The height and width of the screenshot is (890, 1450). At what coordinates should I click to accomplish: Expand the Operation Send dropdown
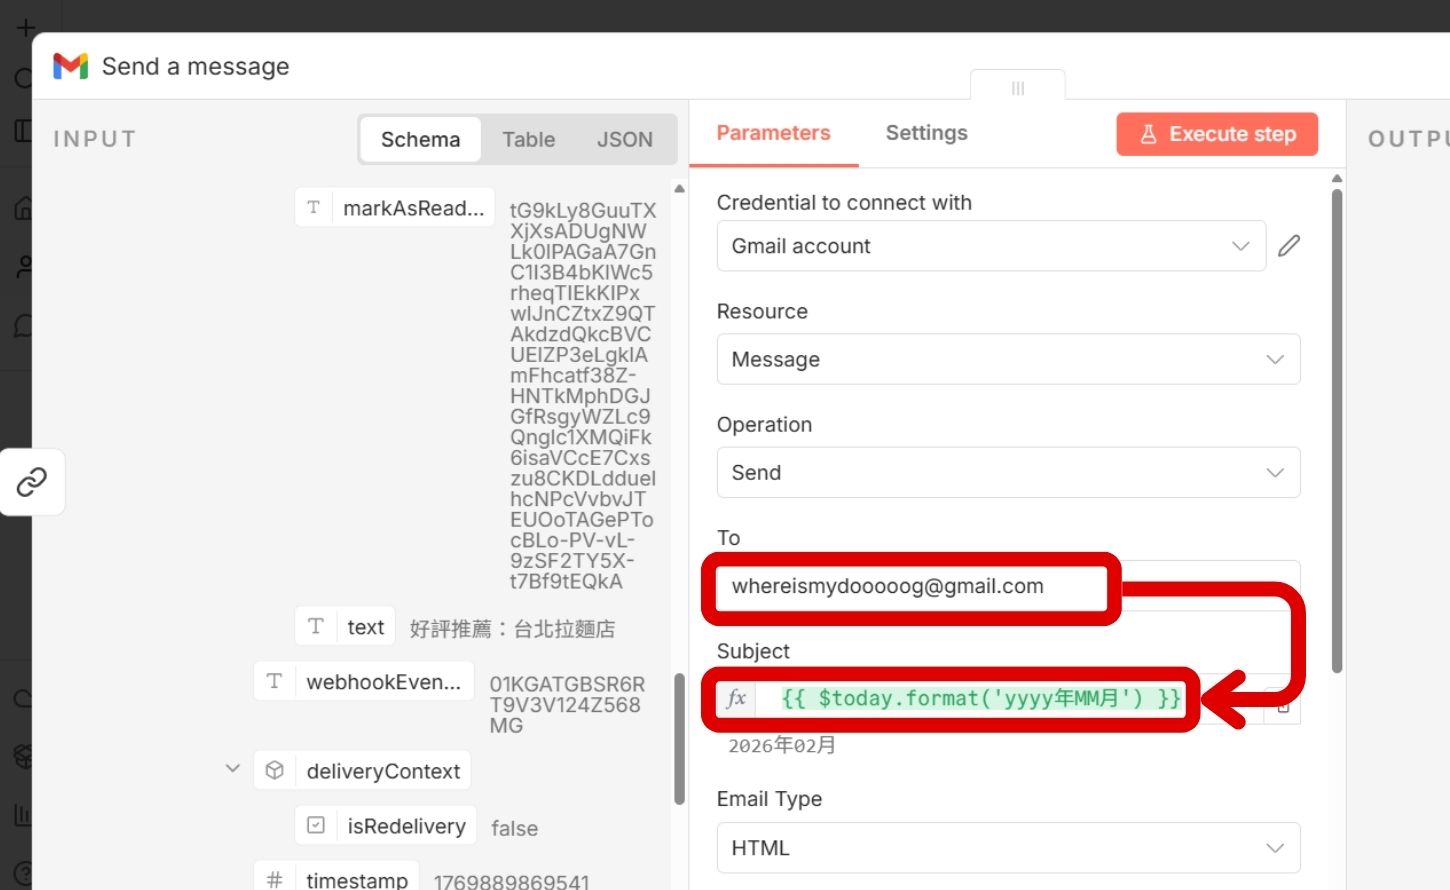[1007, 472]
